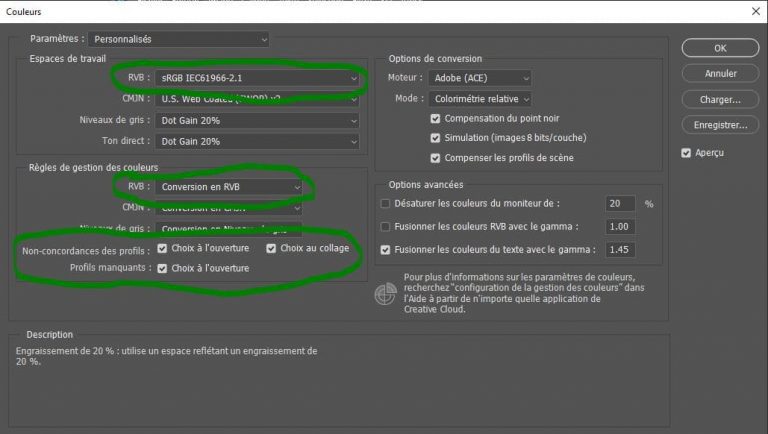This screenshot has width=768, height=434.
Task: Open Niveaux de gris Dot Gain dropdown
Action: 257,121
